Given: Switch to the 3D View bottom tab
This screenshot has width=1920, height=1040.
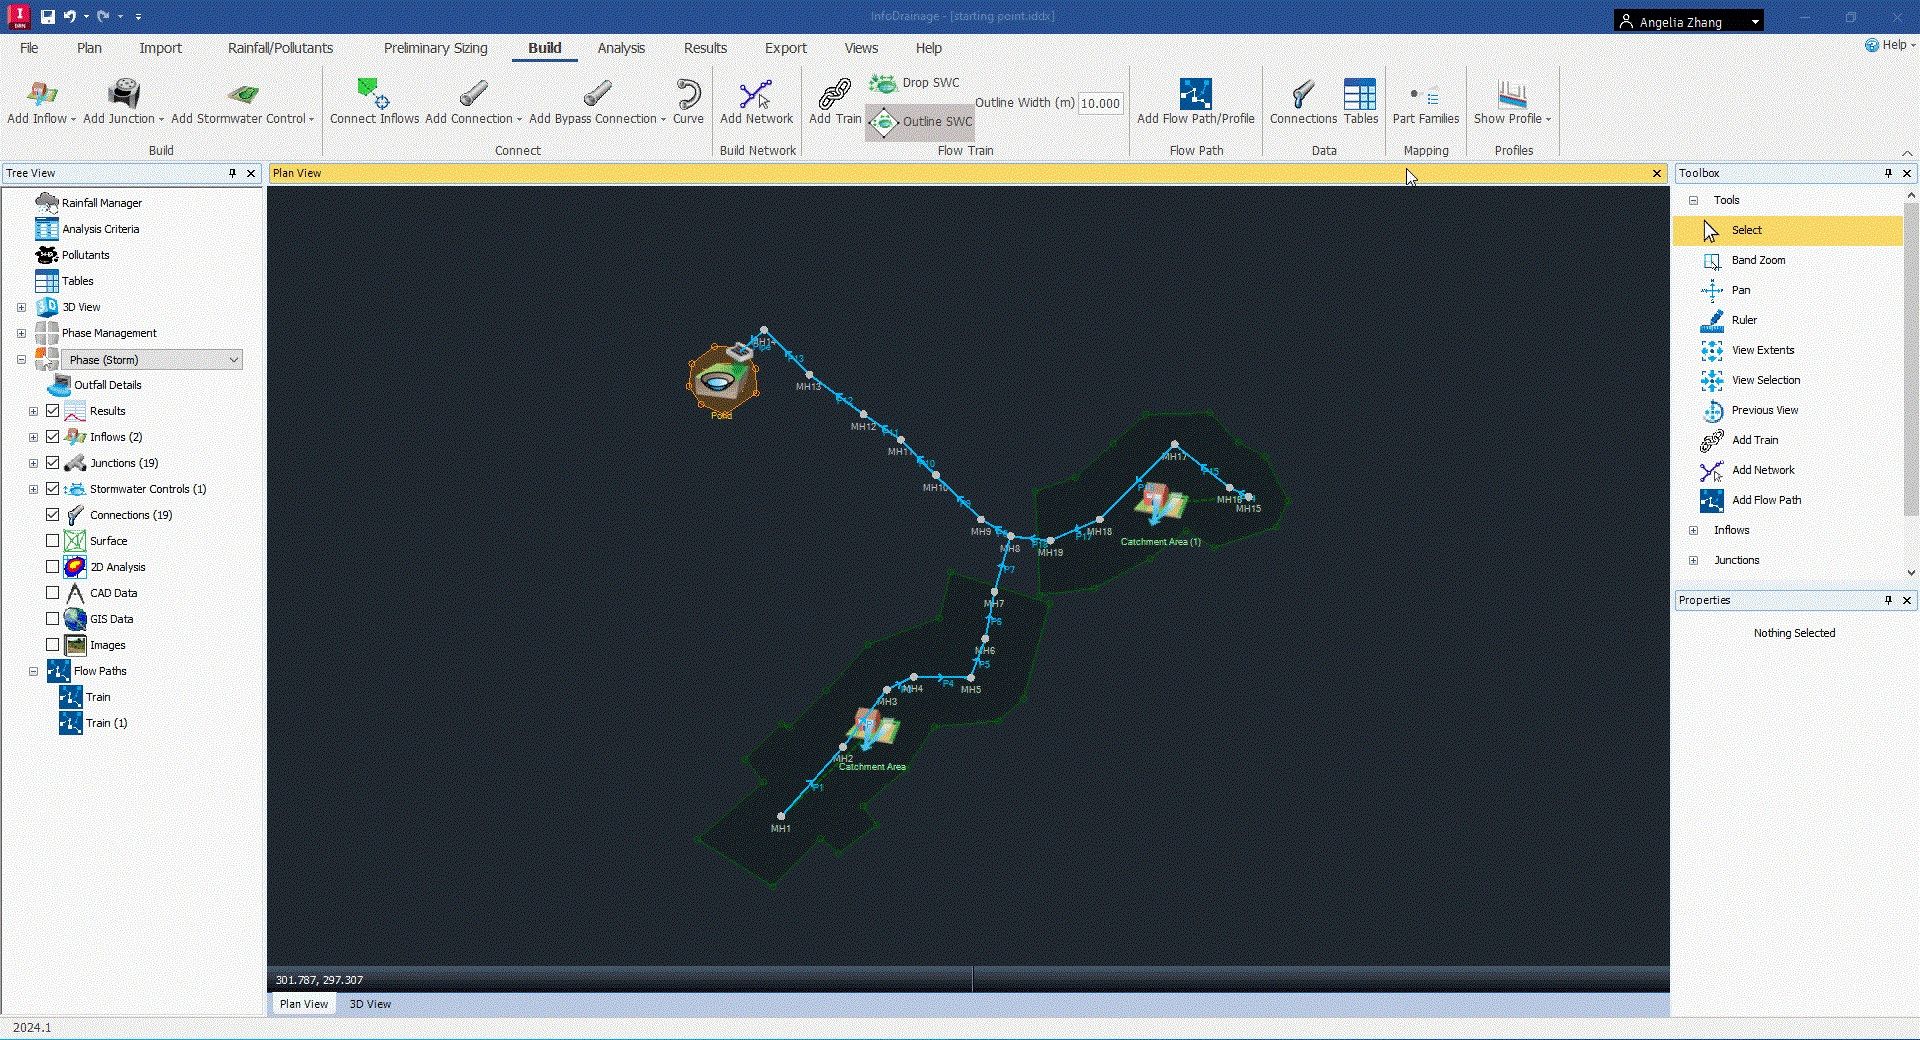Looking at the screenshot, I should [370, 1004].
